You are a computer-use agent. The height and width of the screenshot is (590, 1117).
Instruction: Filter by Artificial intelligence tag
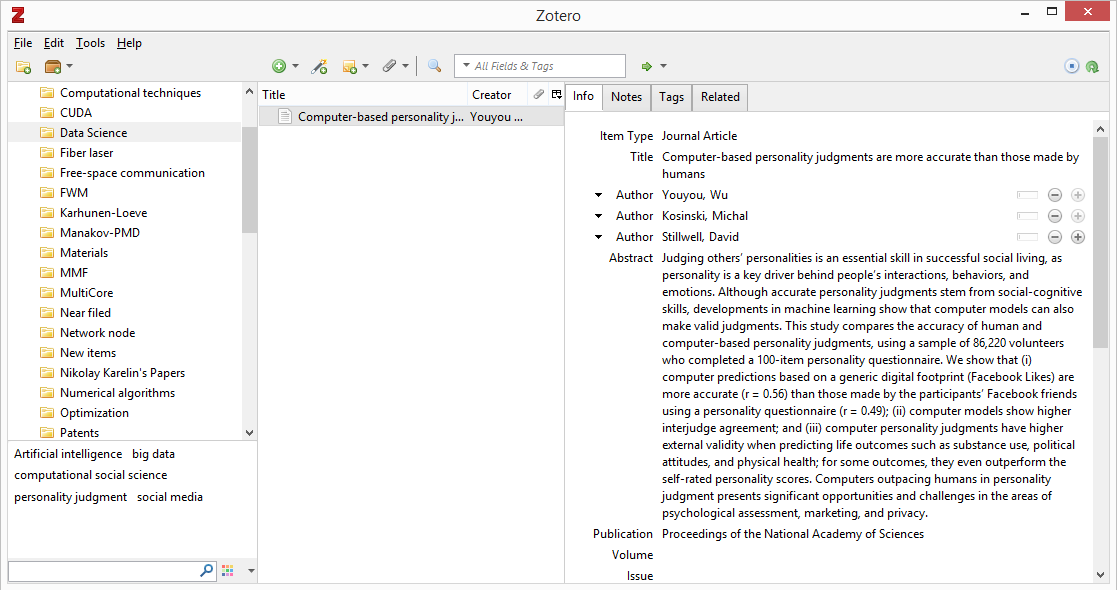tap(68, 454)
